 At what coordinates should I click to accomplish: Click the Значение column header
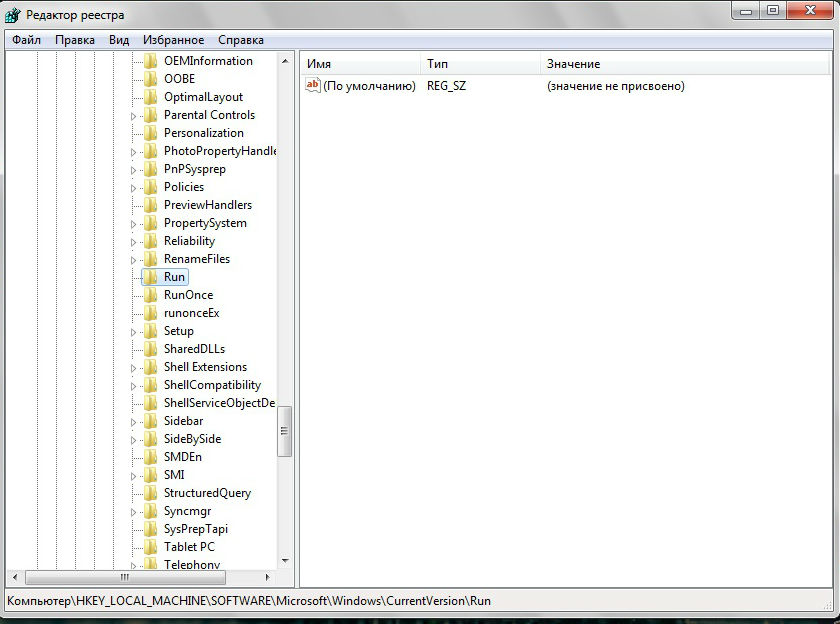pyautogui.click(x=680, y=64)
